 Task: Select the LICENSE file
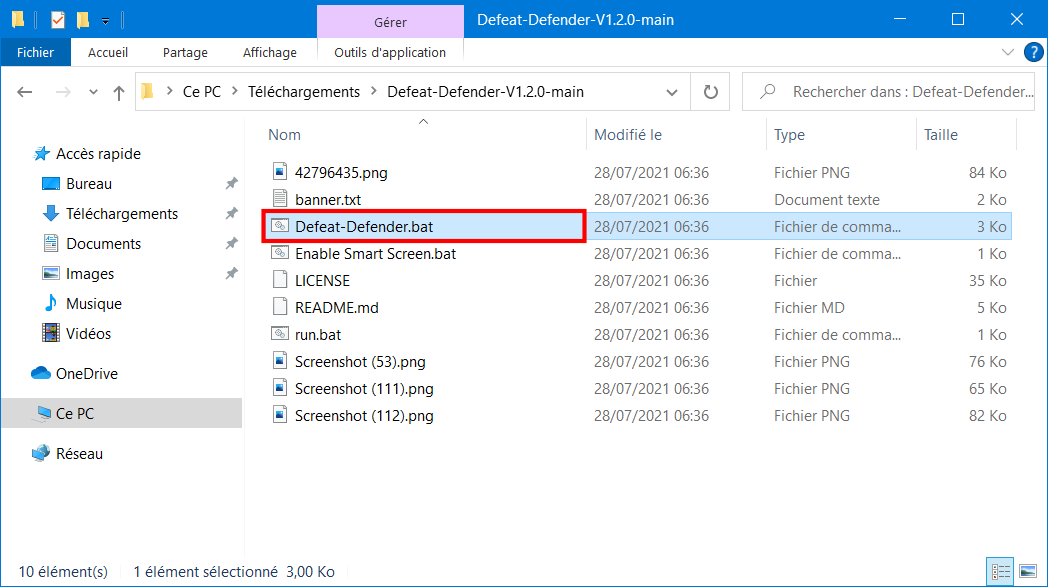click(322, 281)
